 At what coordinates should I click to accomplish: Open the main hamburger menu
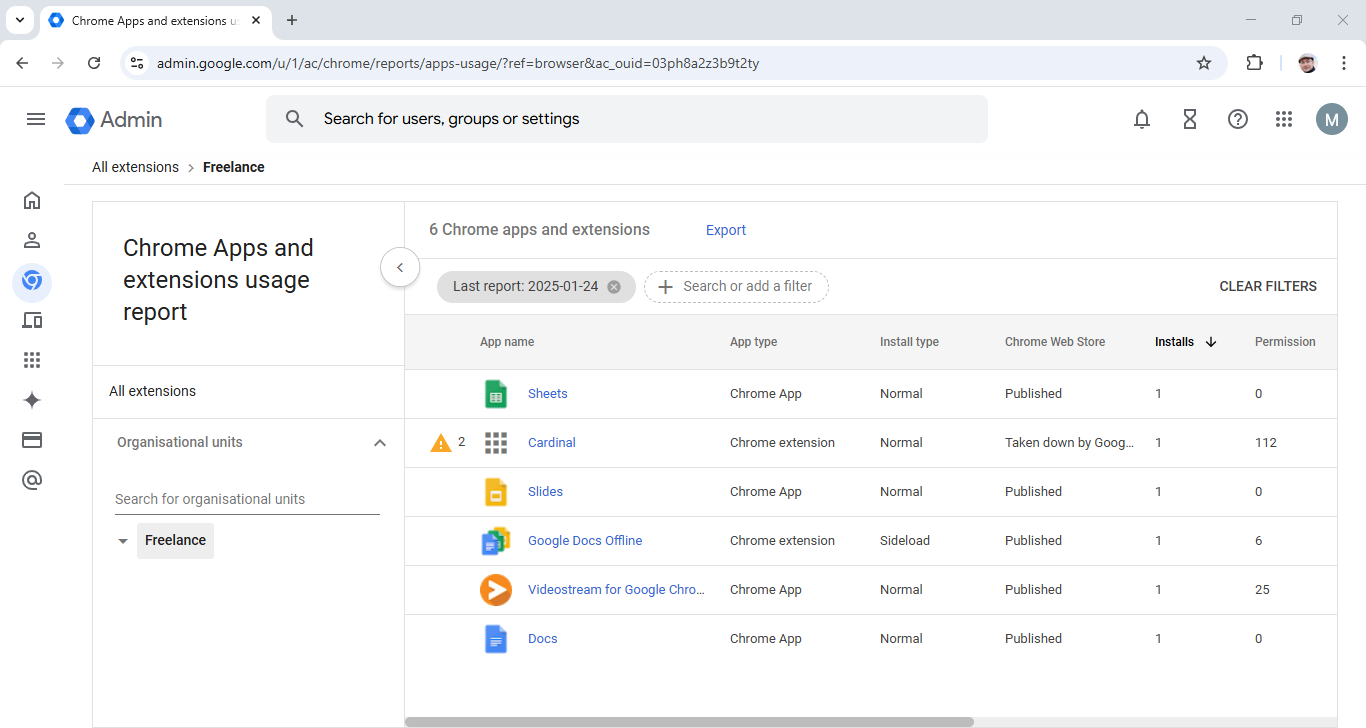tap(36, 119)
